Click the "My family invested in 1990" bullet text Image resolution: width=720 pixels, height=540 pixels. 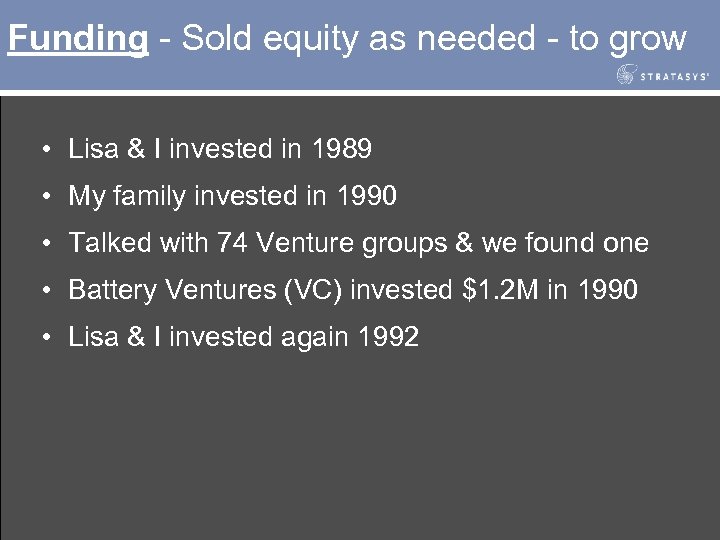click(232, 197)
